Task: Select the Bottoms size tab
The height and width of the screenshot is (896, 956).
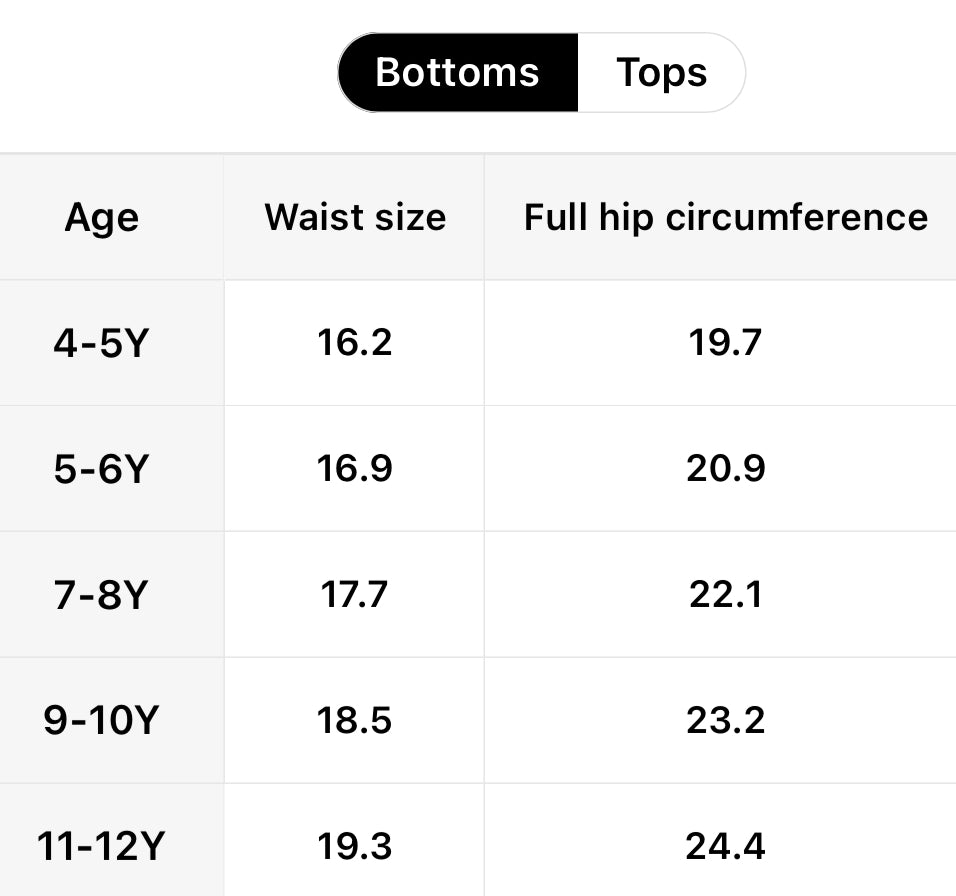Action: point(458,73)
